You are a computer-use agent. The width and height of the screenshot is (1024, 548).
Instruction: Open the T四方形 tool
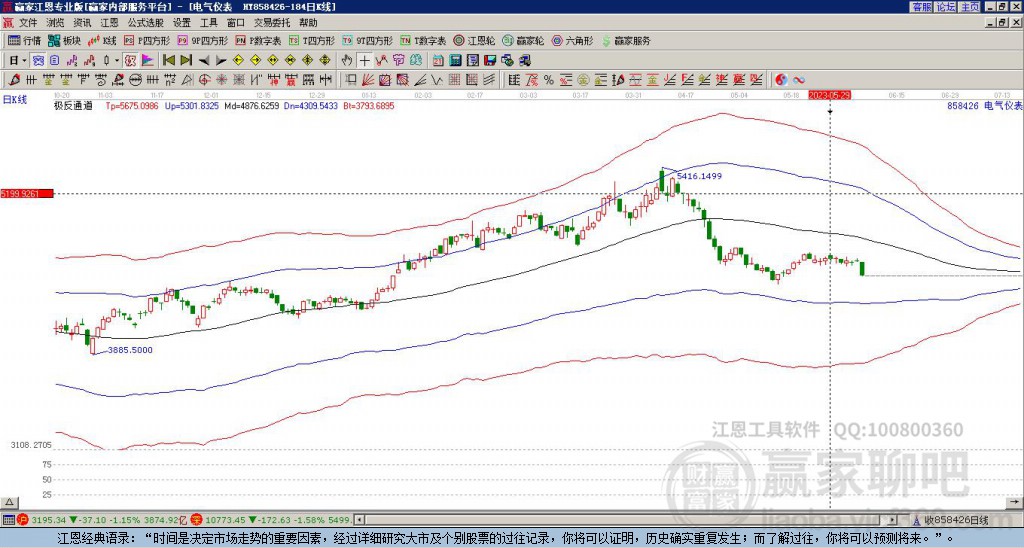coord(312,40)
